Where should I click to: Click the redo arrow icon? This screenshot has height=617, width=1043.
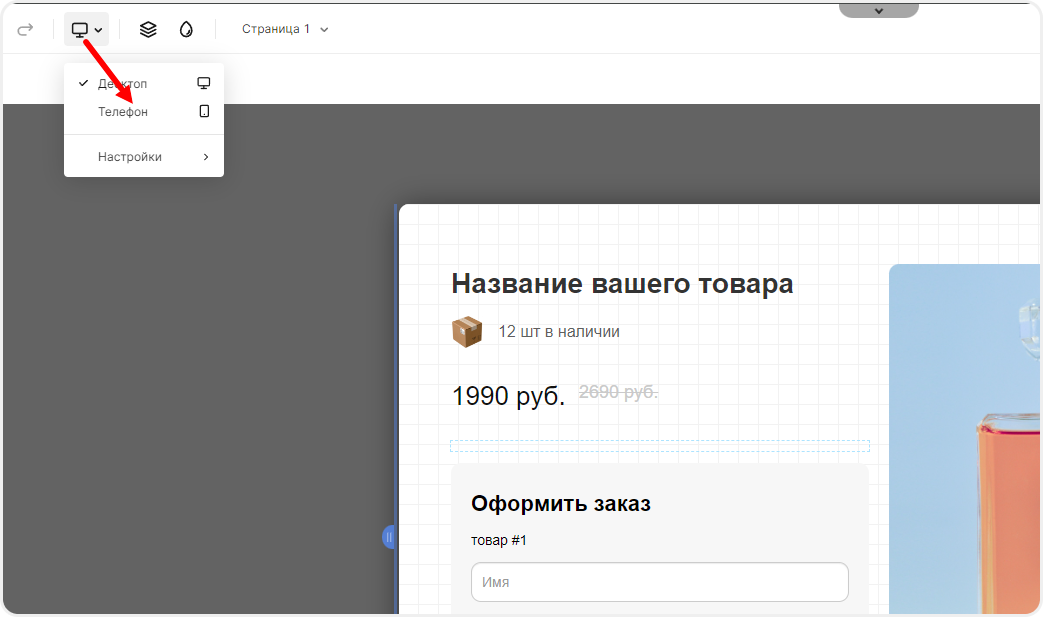pos(25,29)
